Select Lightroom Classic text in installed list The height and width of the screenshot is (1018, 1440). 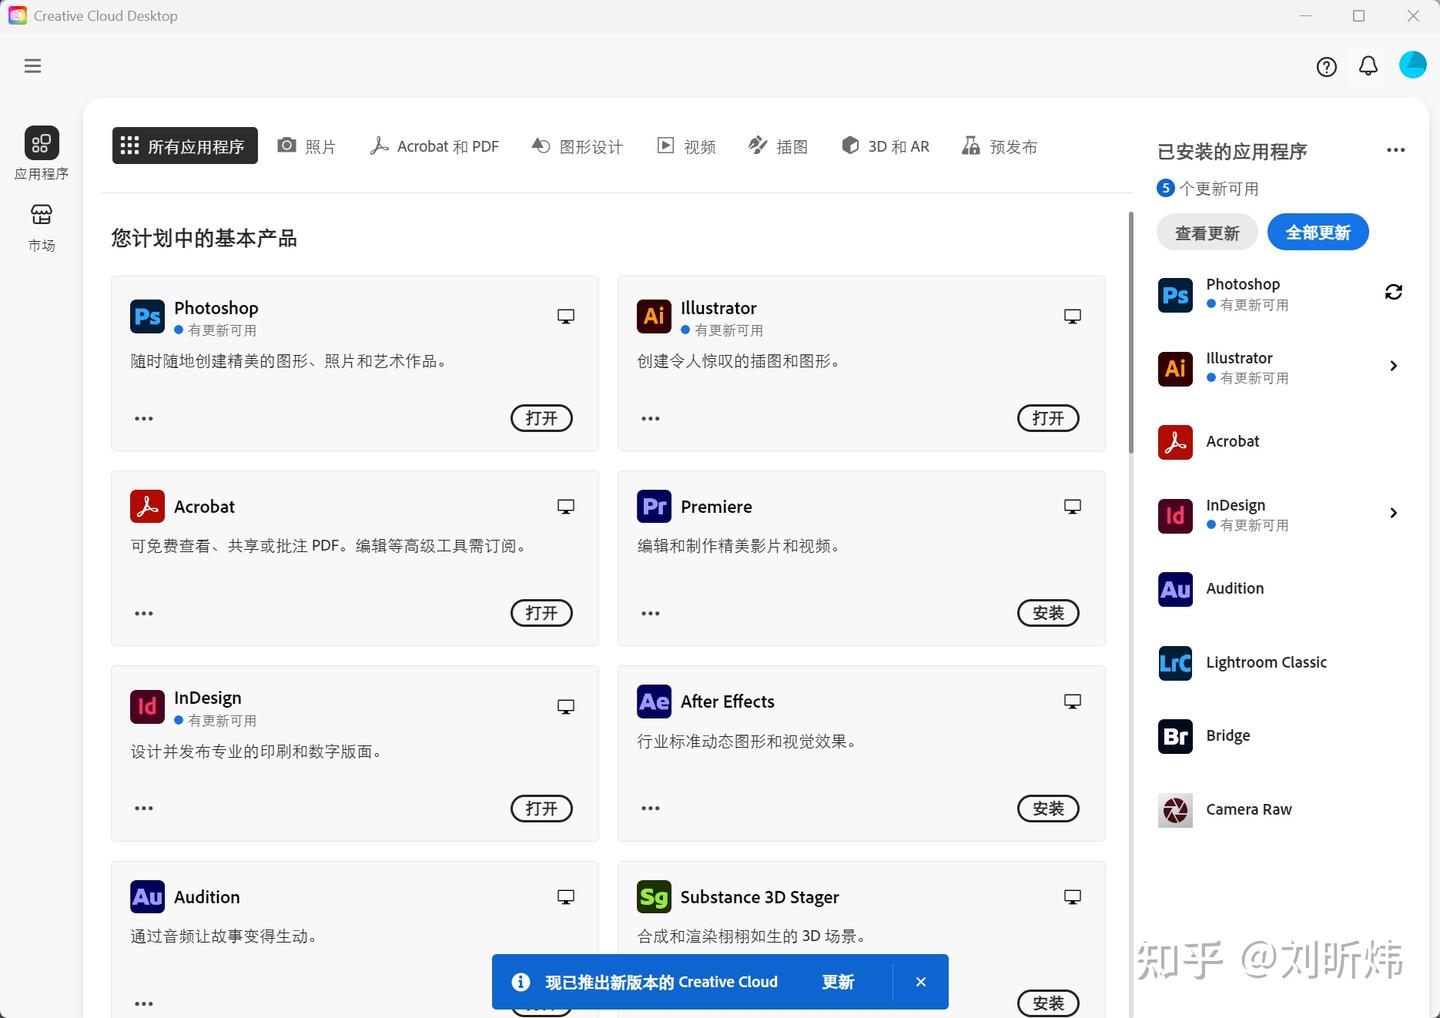click(x=1266, y=662)
